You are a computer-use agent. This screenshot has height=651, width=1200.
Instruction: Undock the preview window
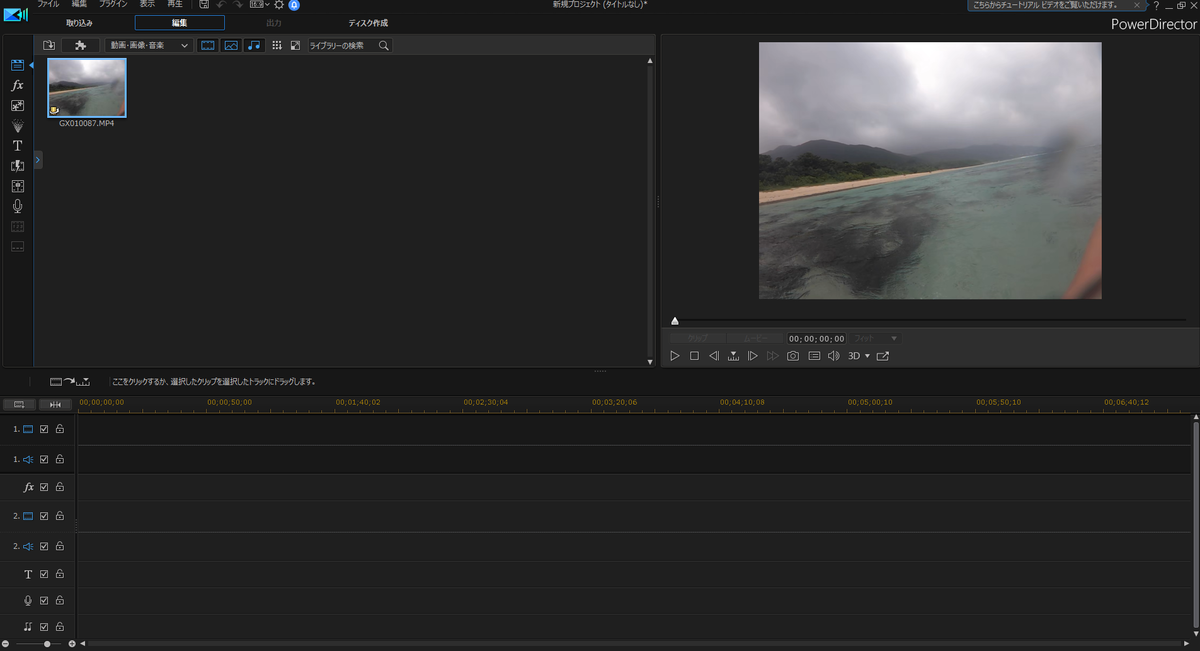tap(883, 356)
